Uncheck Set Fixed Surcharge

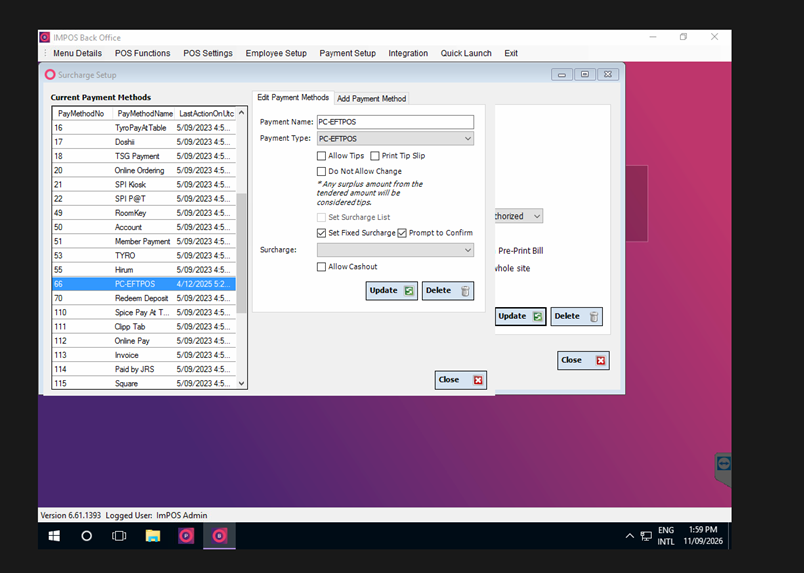[x=321, y=233]
